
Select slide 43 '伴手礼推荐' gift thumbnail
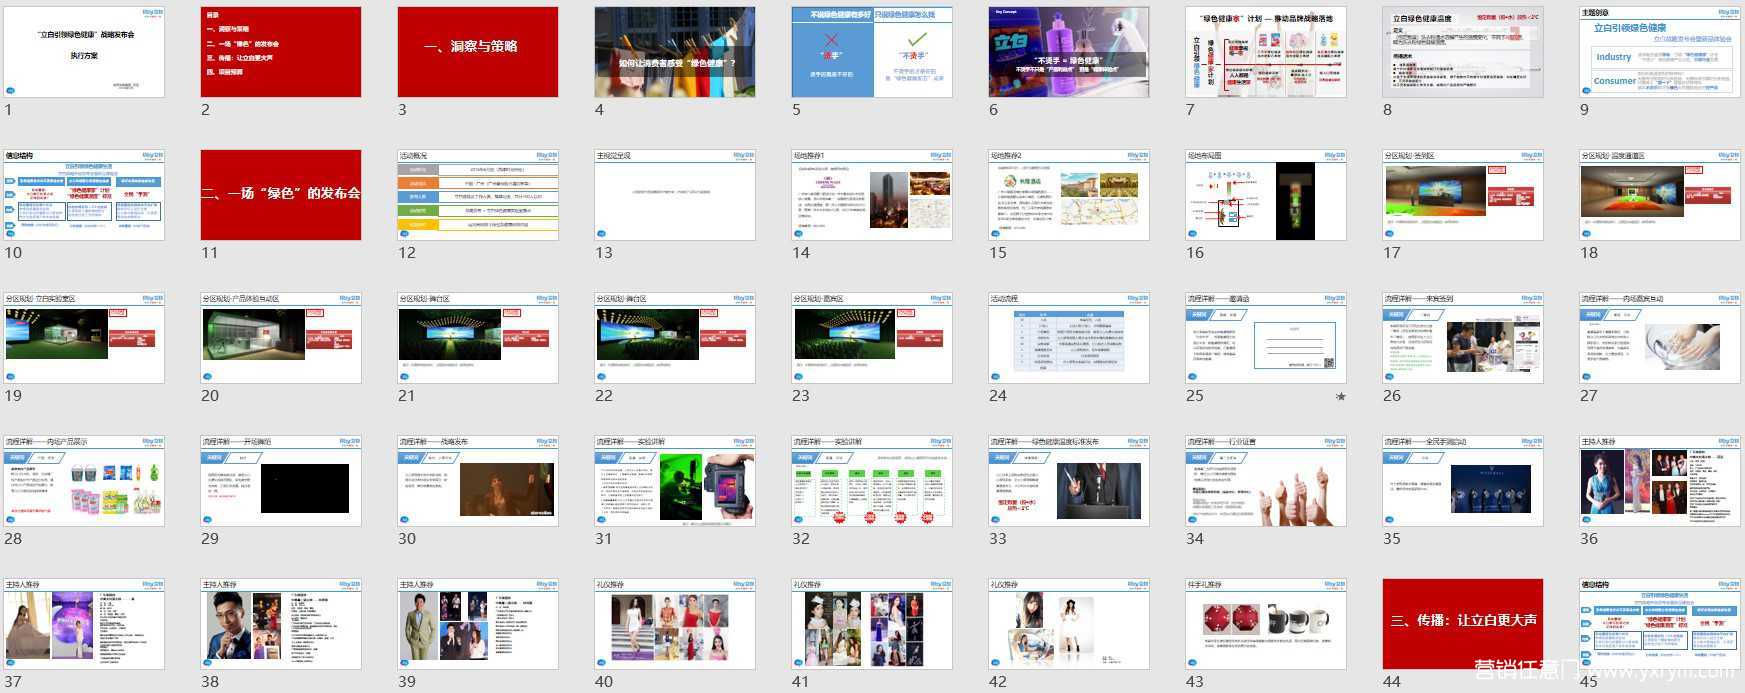(x=1266, y=624)
